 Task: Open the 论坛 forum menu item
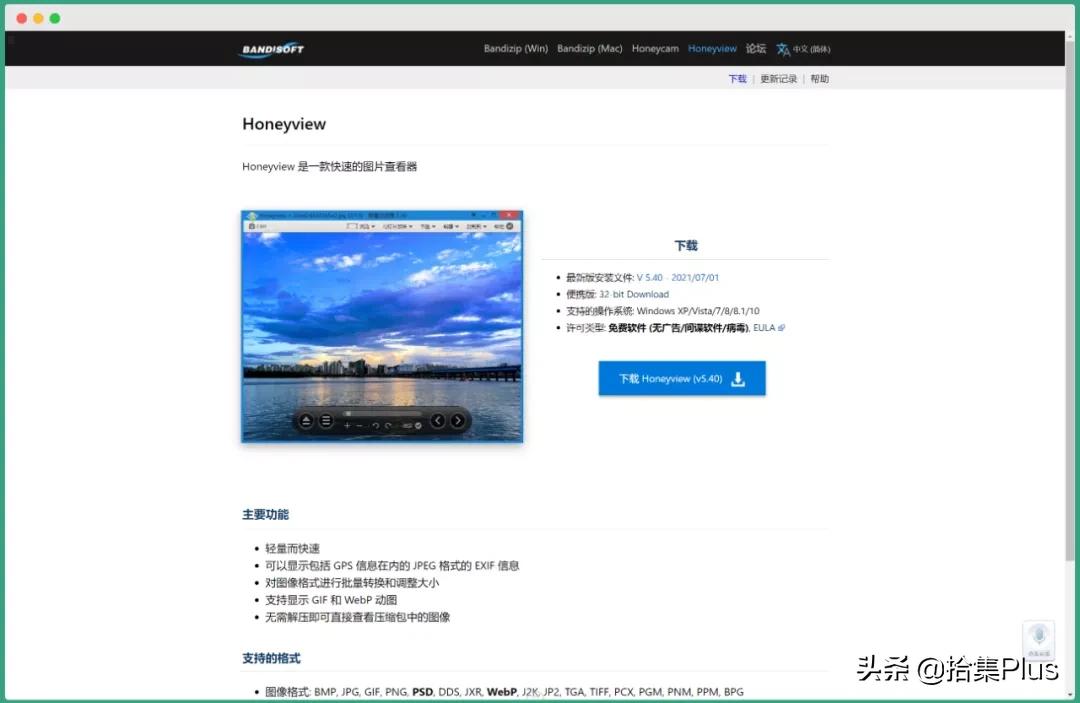(755, 48)
